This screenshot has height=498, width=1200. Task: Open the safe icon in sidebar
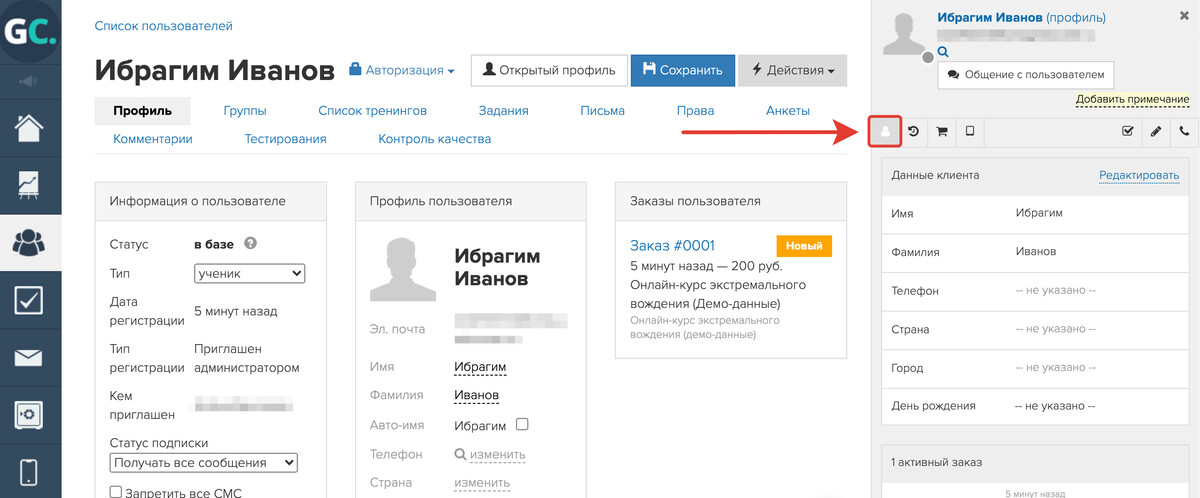(30, 414)
